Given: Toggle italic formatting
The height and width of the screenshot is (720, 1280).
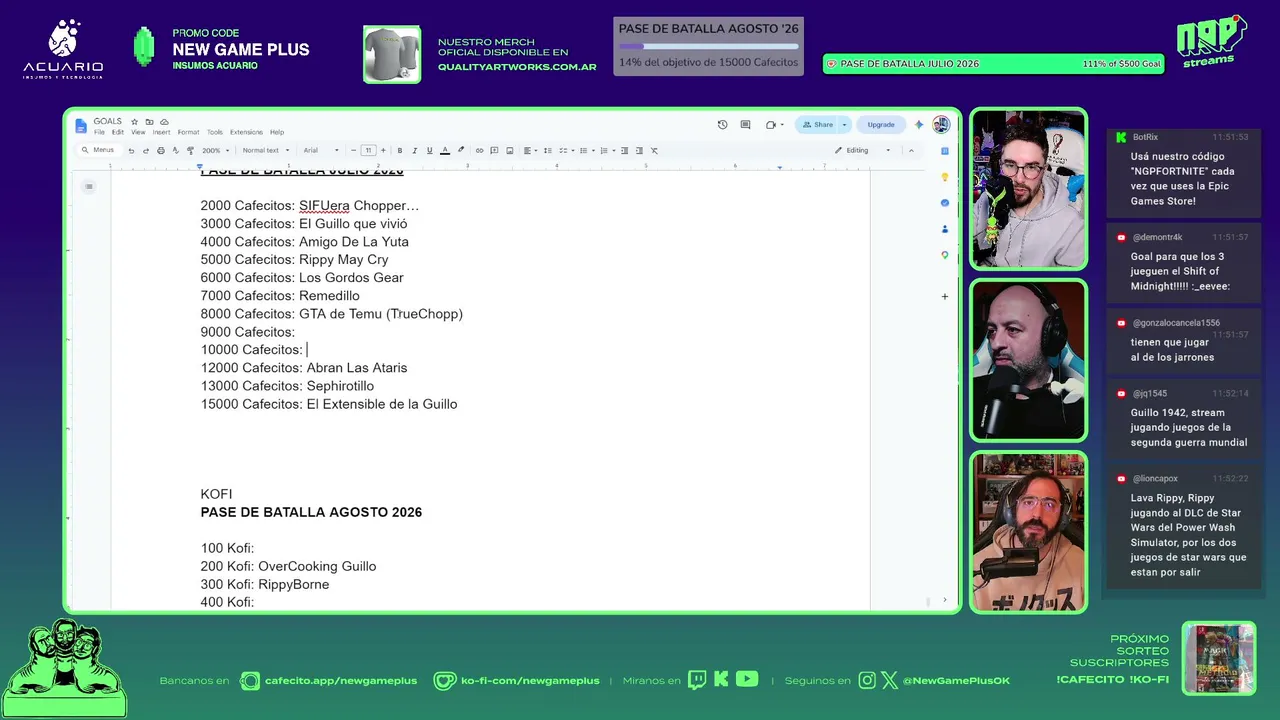Looking at the screenshot, I should tap(415, 151).
